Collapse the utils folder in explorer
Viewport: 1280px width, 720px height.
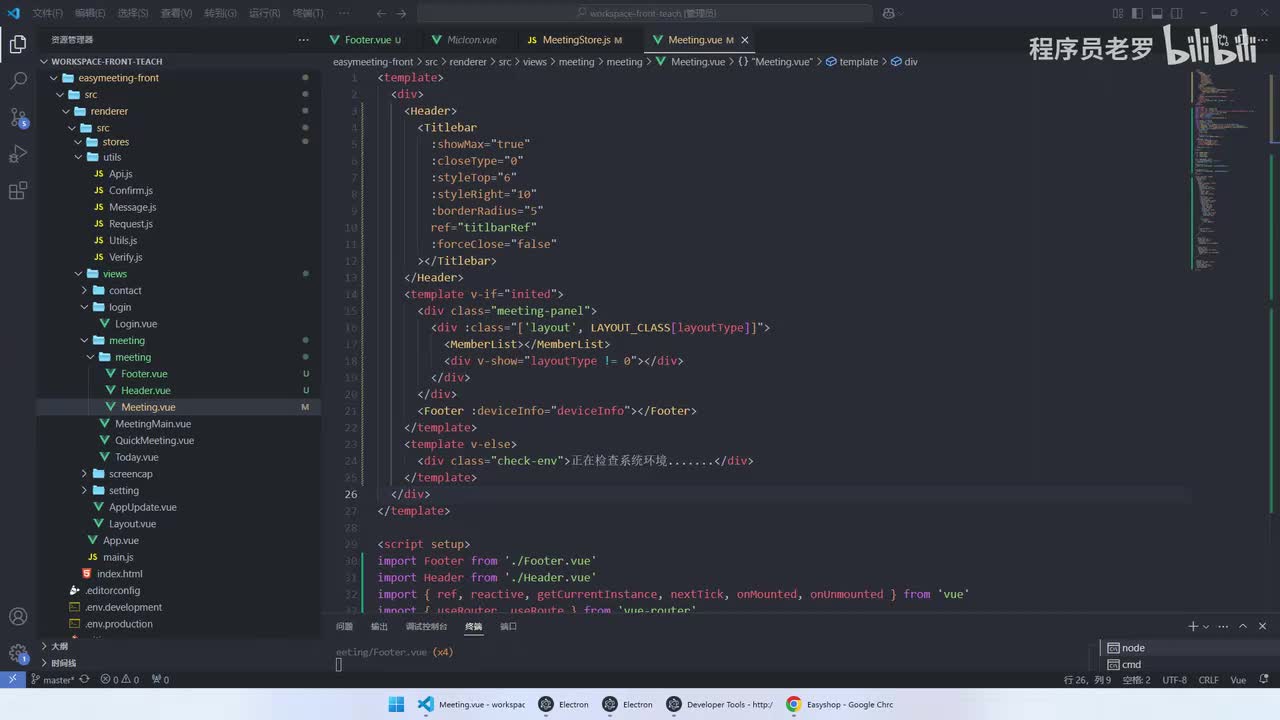click(x=79, y=157)
